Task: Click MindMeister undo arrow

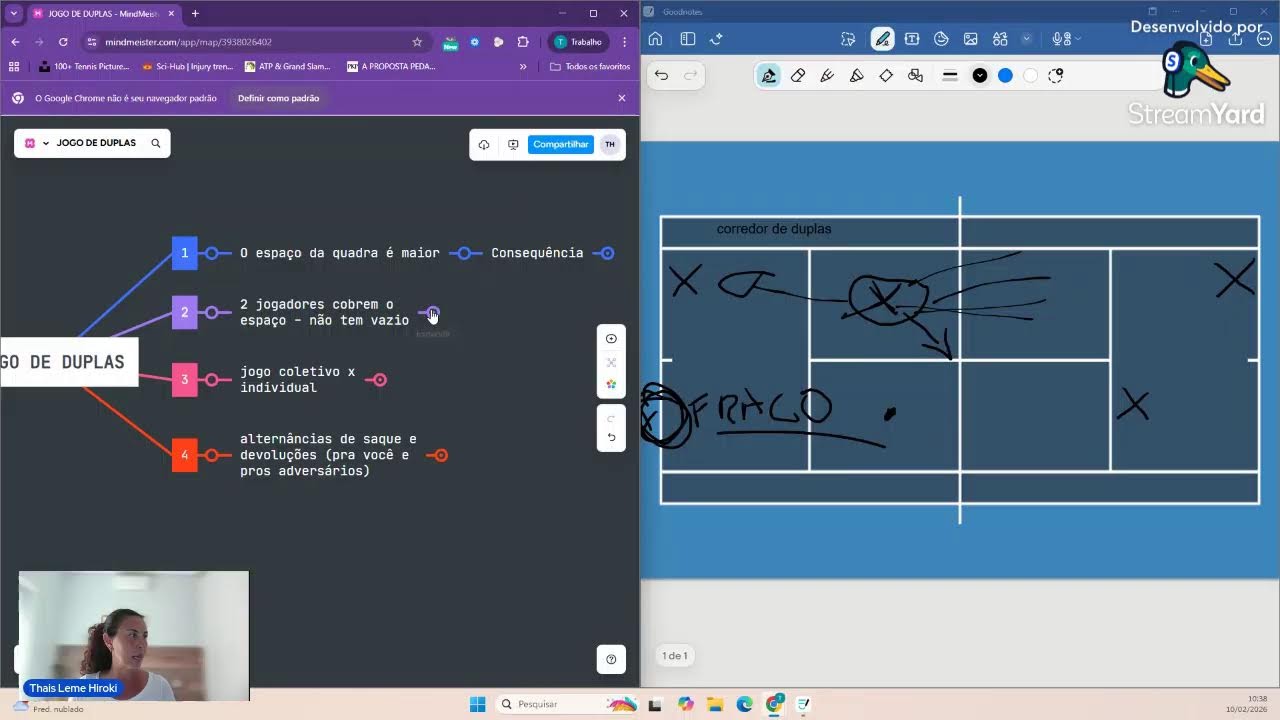Action: pos(611,437)
